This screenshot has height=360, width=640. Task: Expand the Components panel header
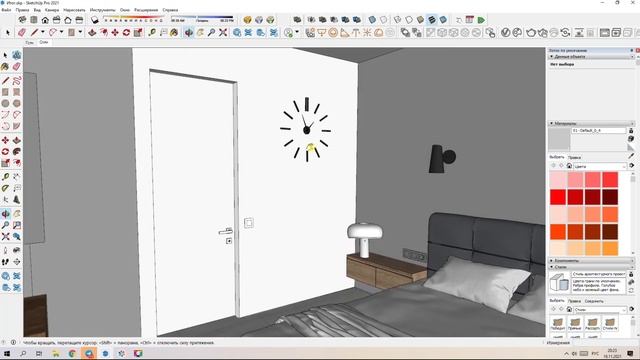click(x=592, y=260)
